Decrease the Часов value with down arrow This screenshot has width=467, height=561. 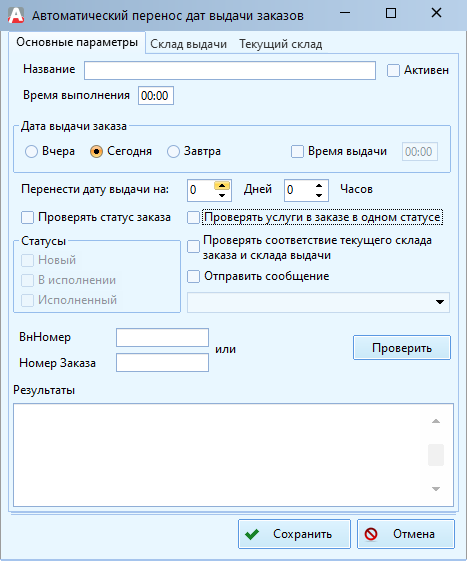(319, 195)
